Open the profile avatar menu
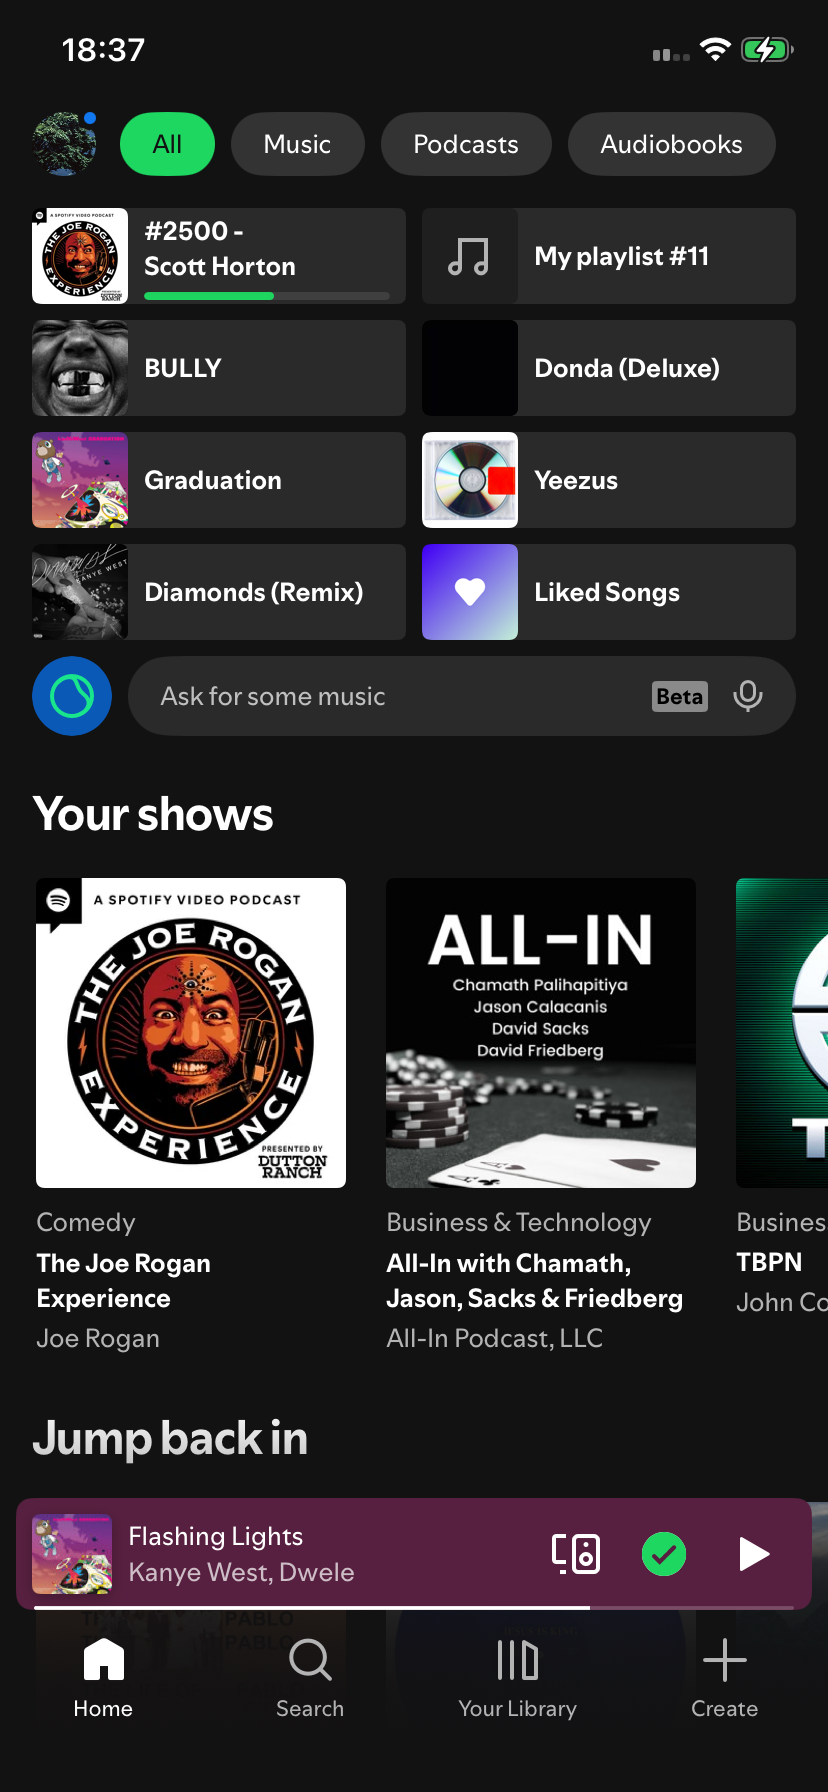828x1792 pixels. (65, 144)
